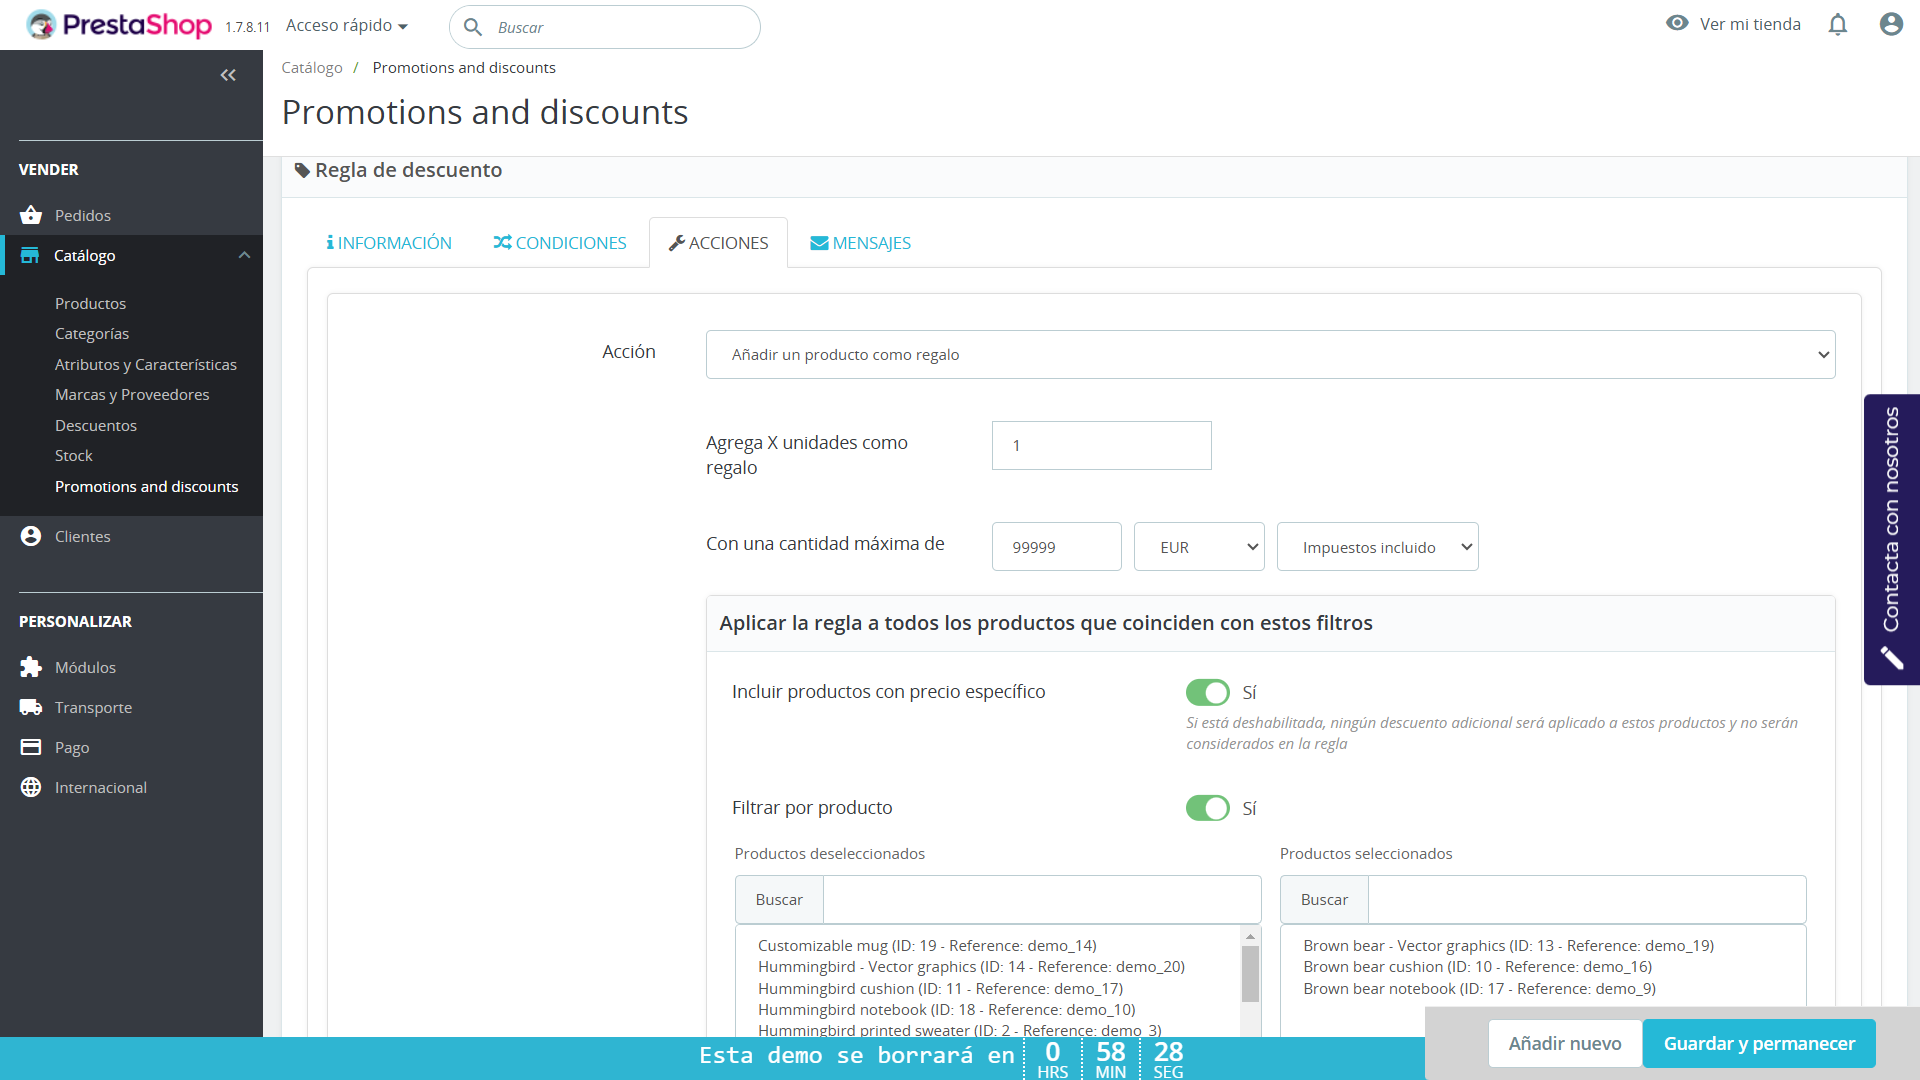The width and height of the screenshot is (1920, 1080).
Task: Click the eye icon beside Ver mi tienda
Action: (1677, 23)
